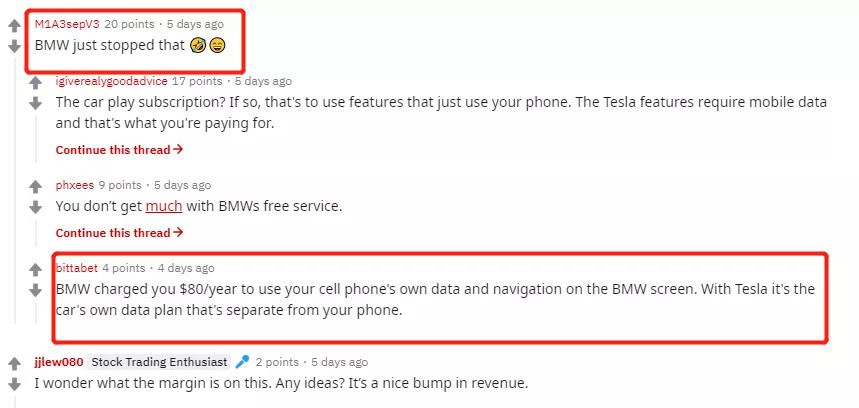The height and width of the screenshot is (408, 859).
Task: Downvote M1A3sepV3's comment
Action: point(14,46)
